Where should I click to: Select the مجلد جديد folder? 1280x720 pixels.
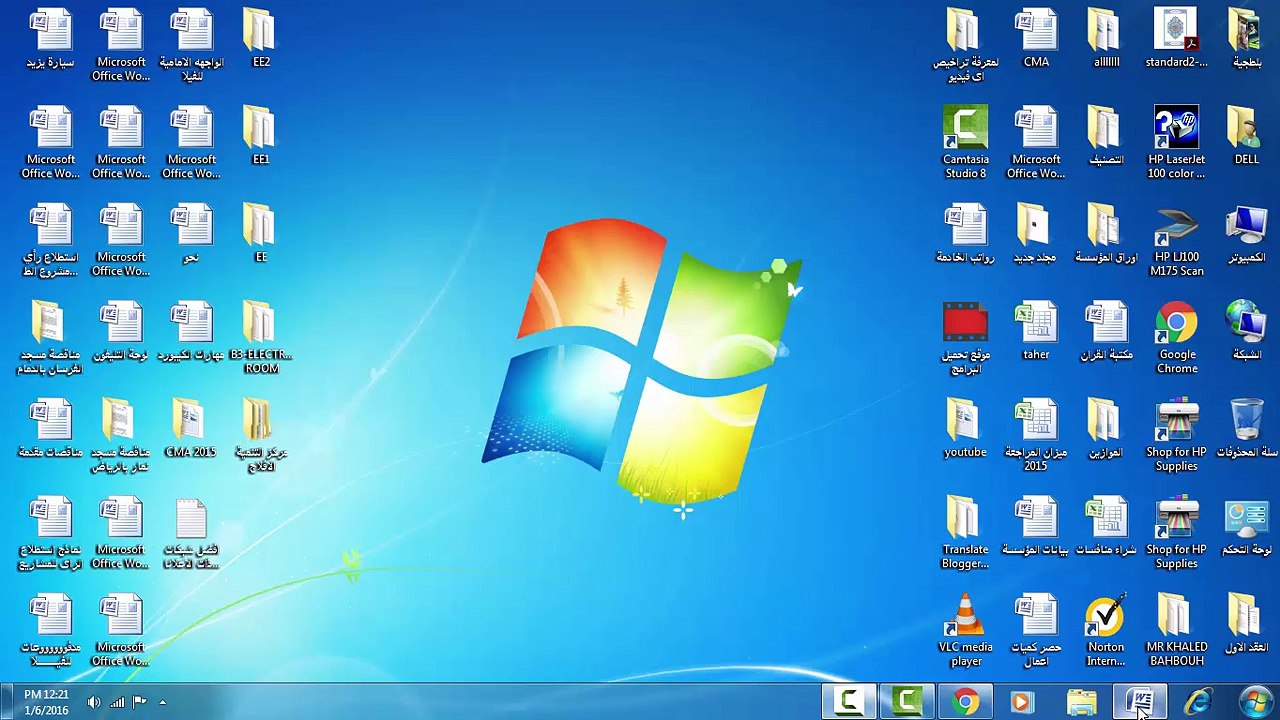pos(1036,234)
